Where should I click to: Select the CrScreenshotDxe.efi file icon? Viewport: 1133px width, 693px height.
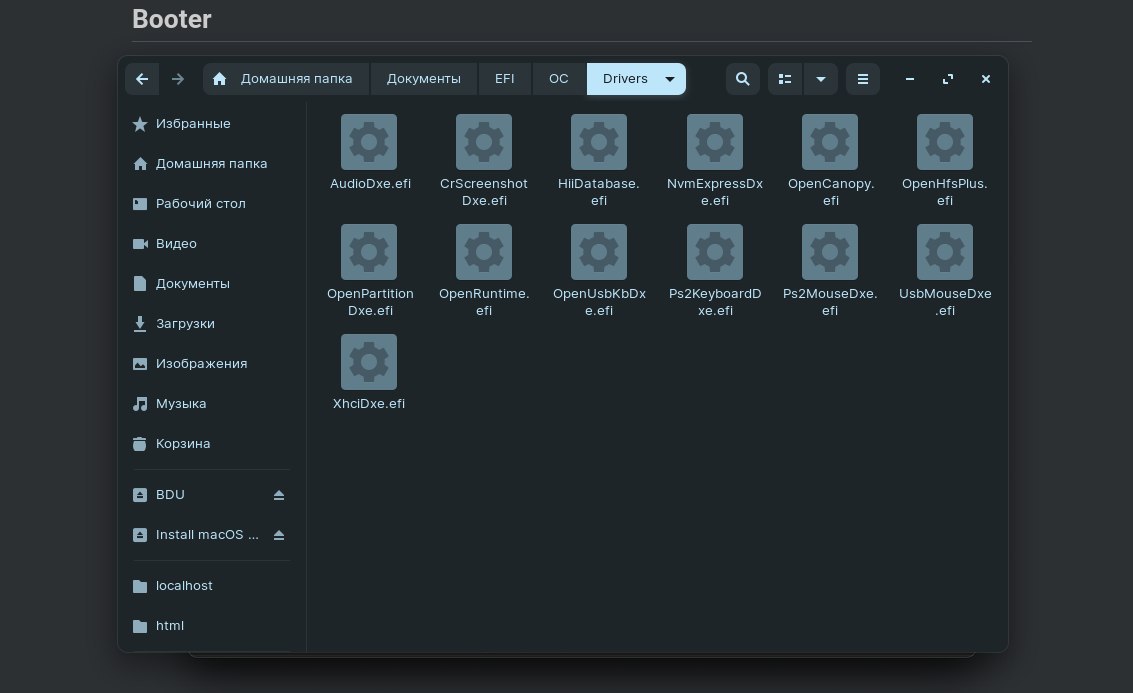[484, 142]
